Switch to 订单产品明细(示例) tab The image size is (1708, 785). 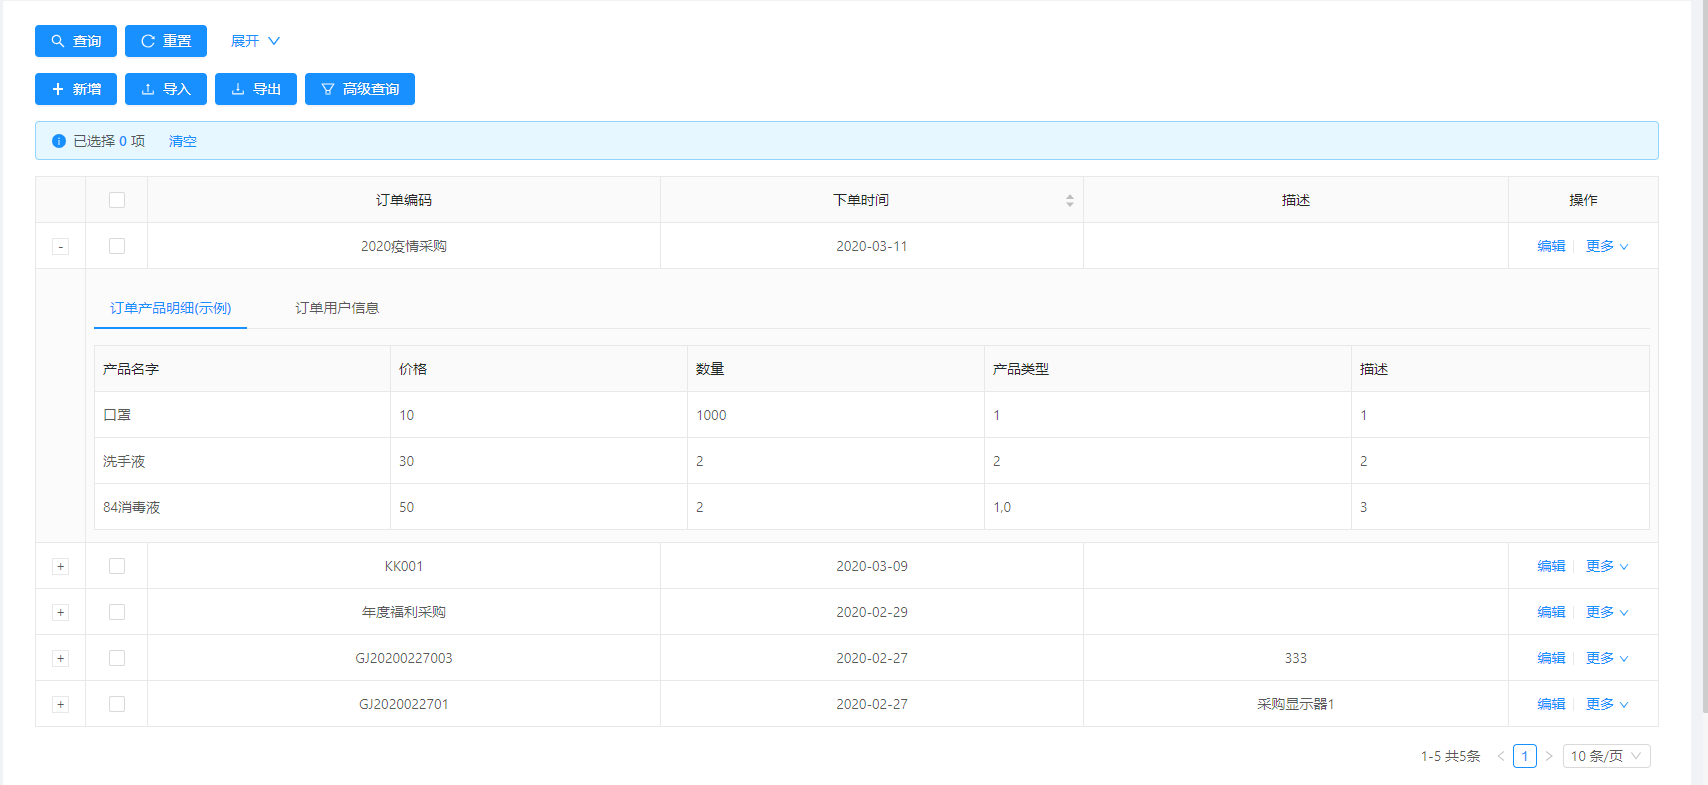[x=171, y=308]
